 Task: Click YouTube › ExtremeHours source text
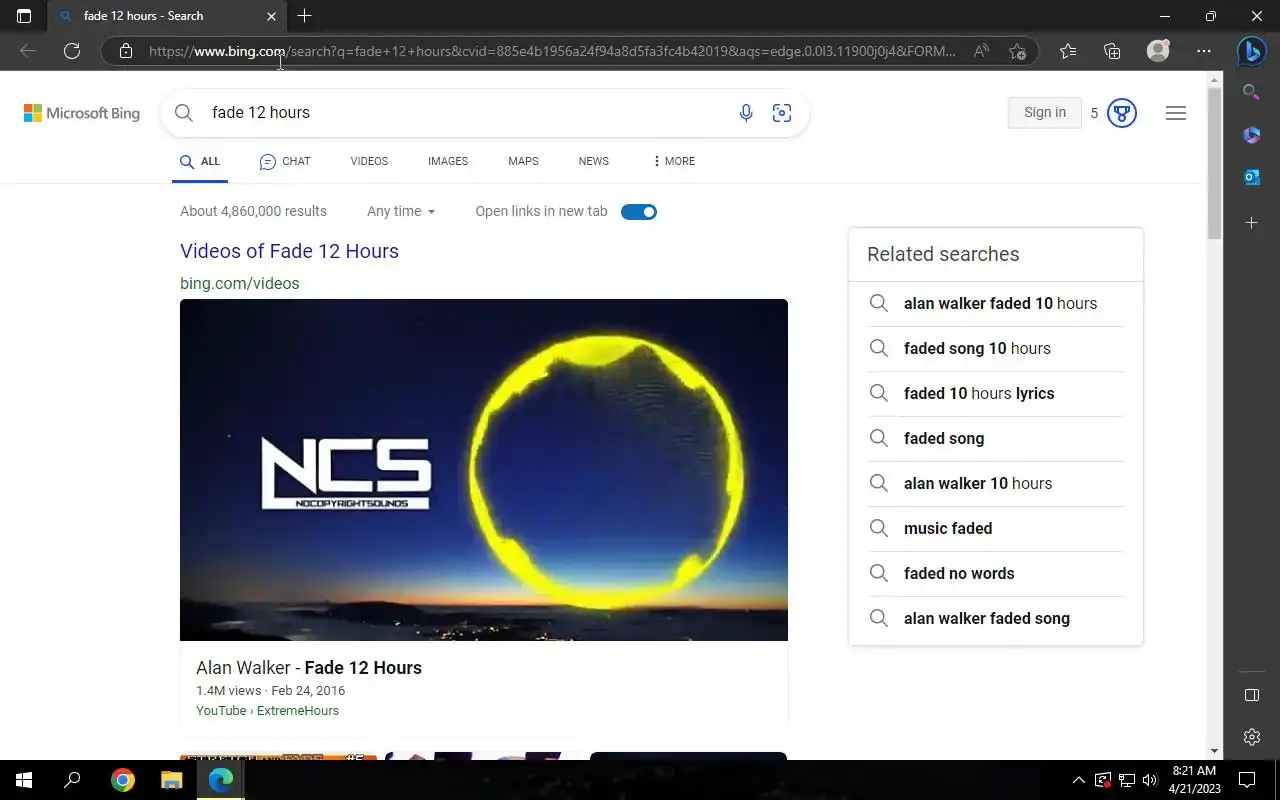pos(267,711)
